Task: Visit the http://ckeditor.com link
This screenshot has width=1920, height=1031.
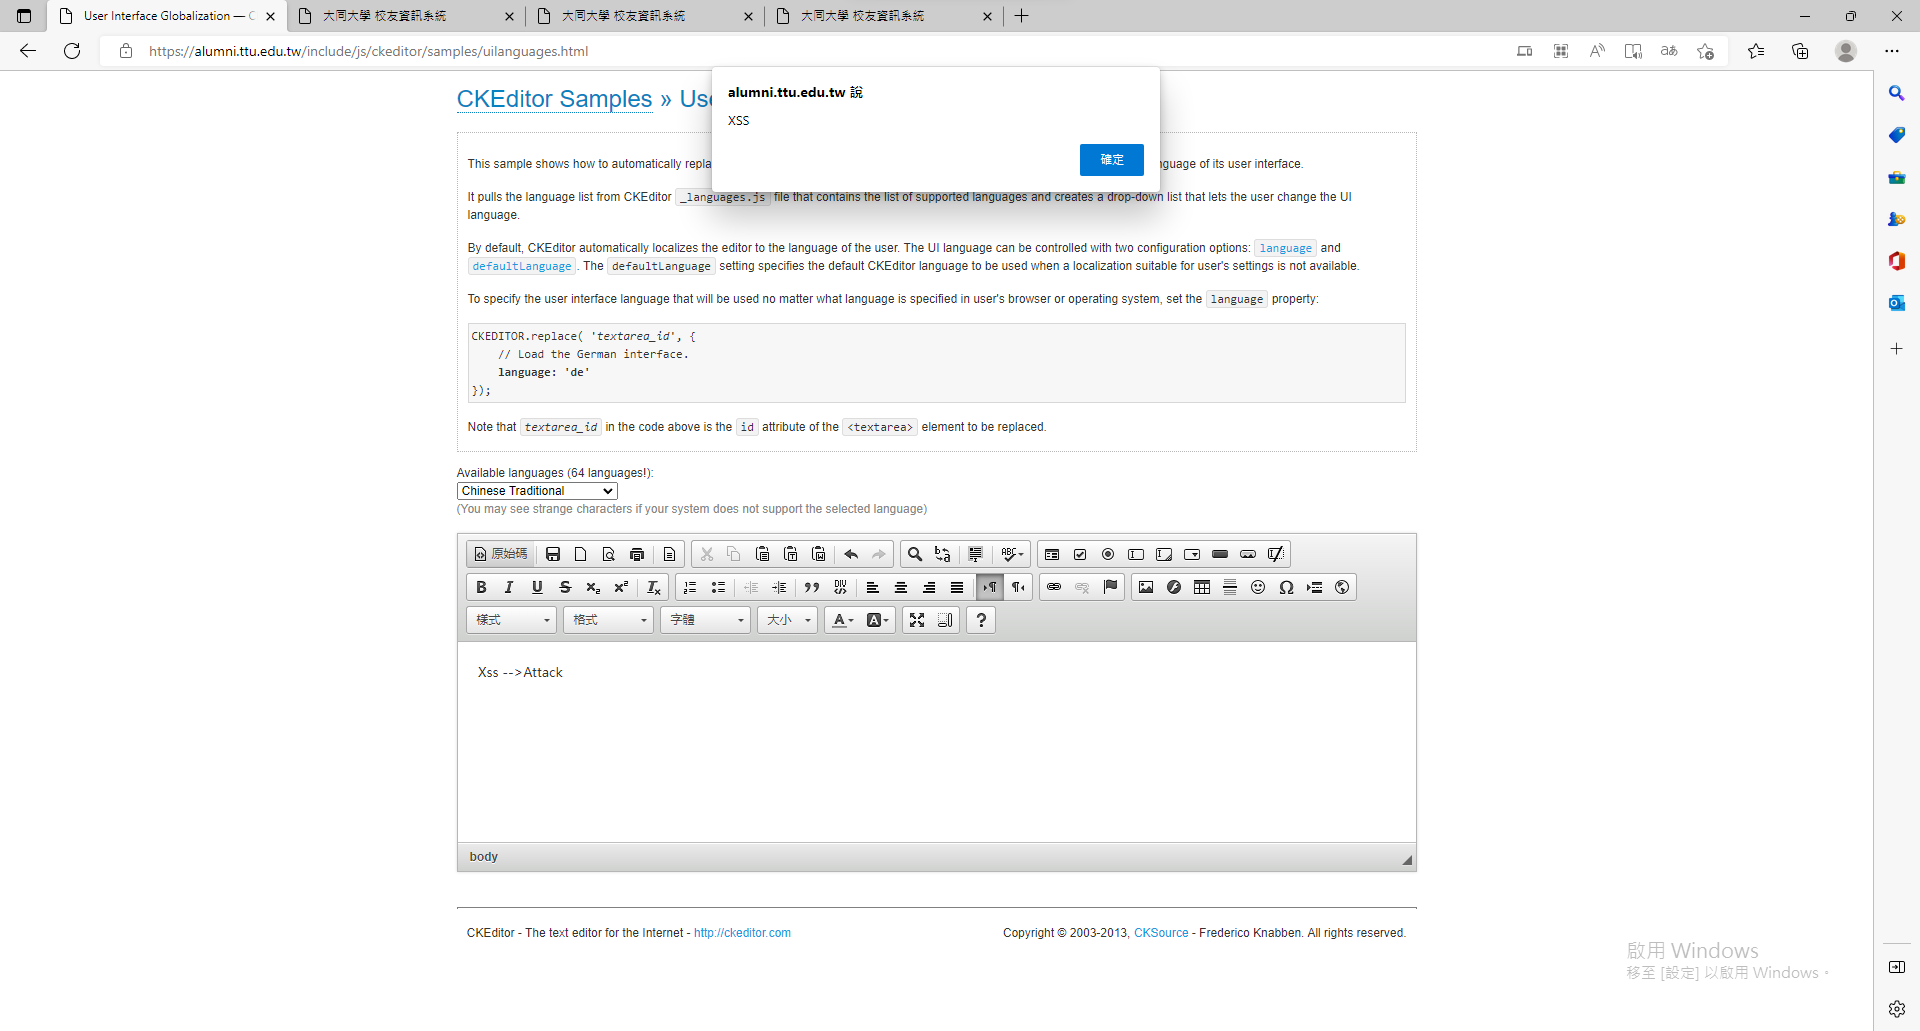Action: coord(742,933)
